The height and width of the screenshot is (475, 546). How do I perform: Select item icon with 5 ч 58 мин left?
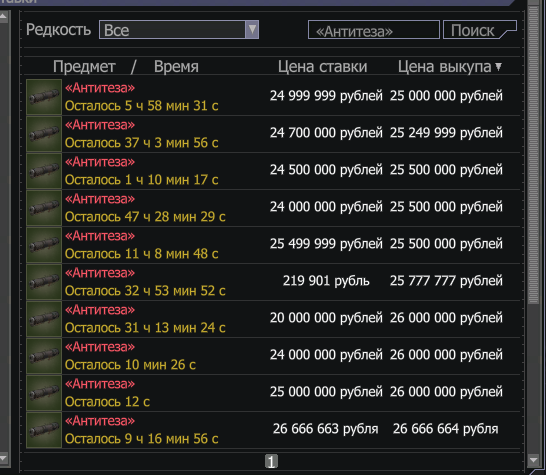click(44, 97)
